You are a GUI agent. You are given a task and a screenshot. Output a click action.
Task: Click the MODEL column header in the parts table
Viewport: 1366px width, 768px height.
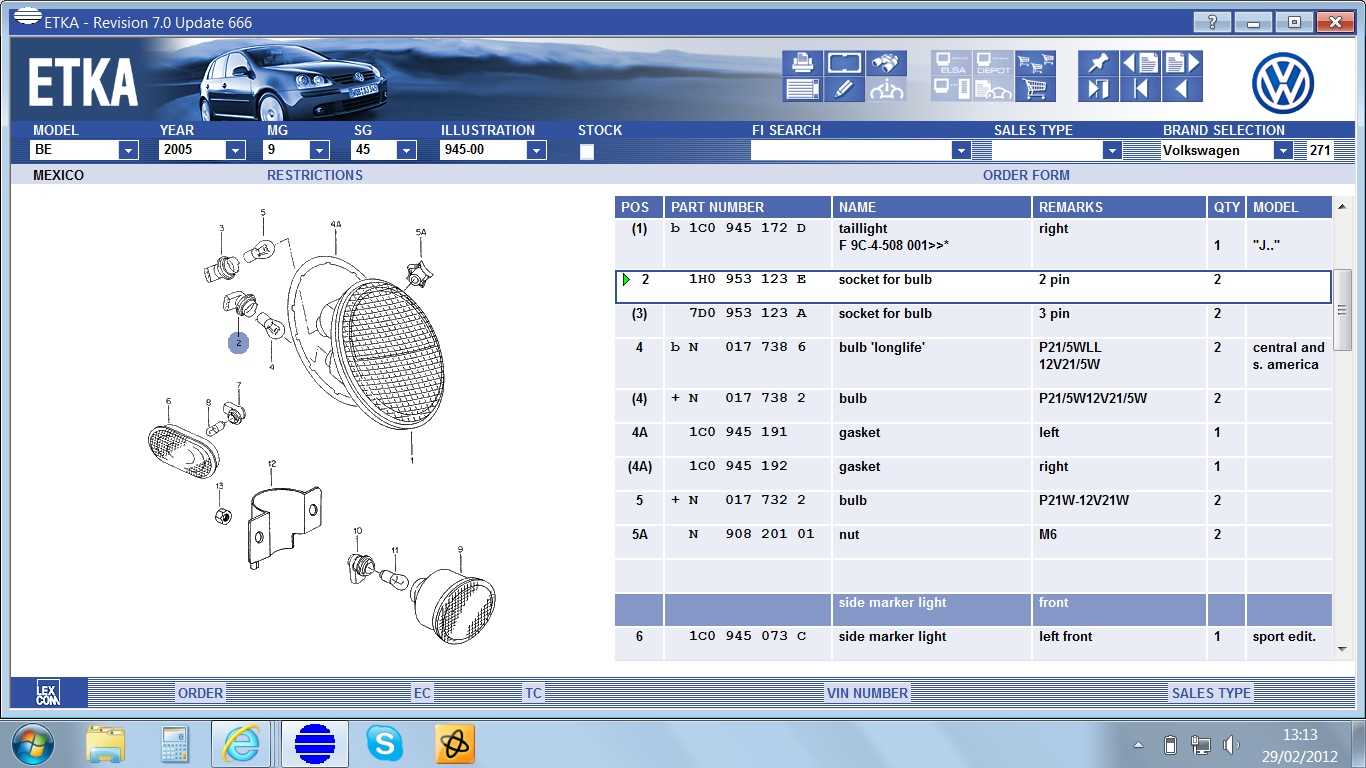pos(1289,207)
